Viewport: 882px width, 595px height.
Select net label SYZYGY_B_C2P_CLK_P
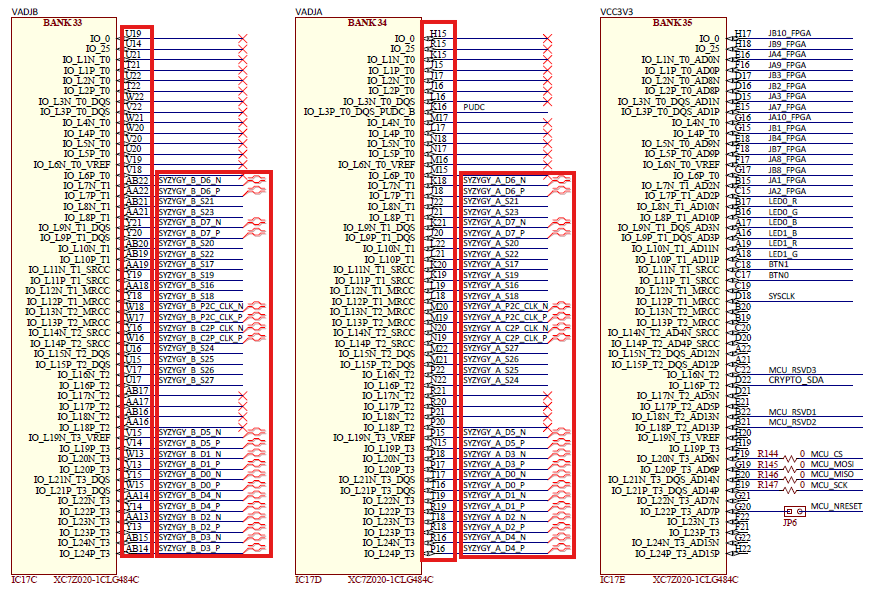point(201,338)
